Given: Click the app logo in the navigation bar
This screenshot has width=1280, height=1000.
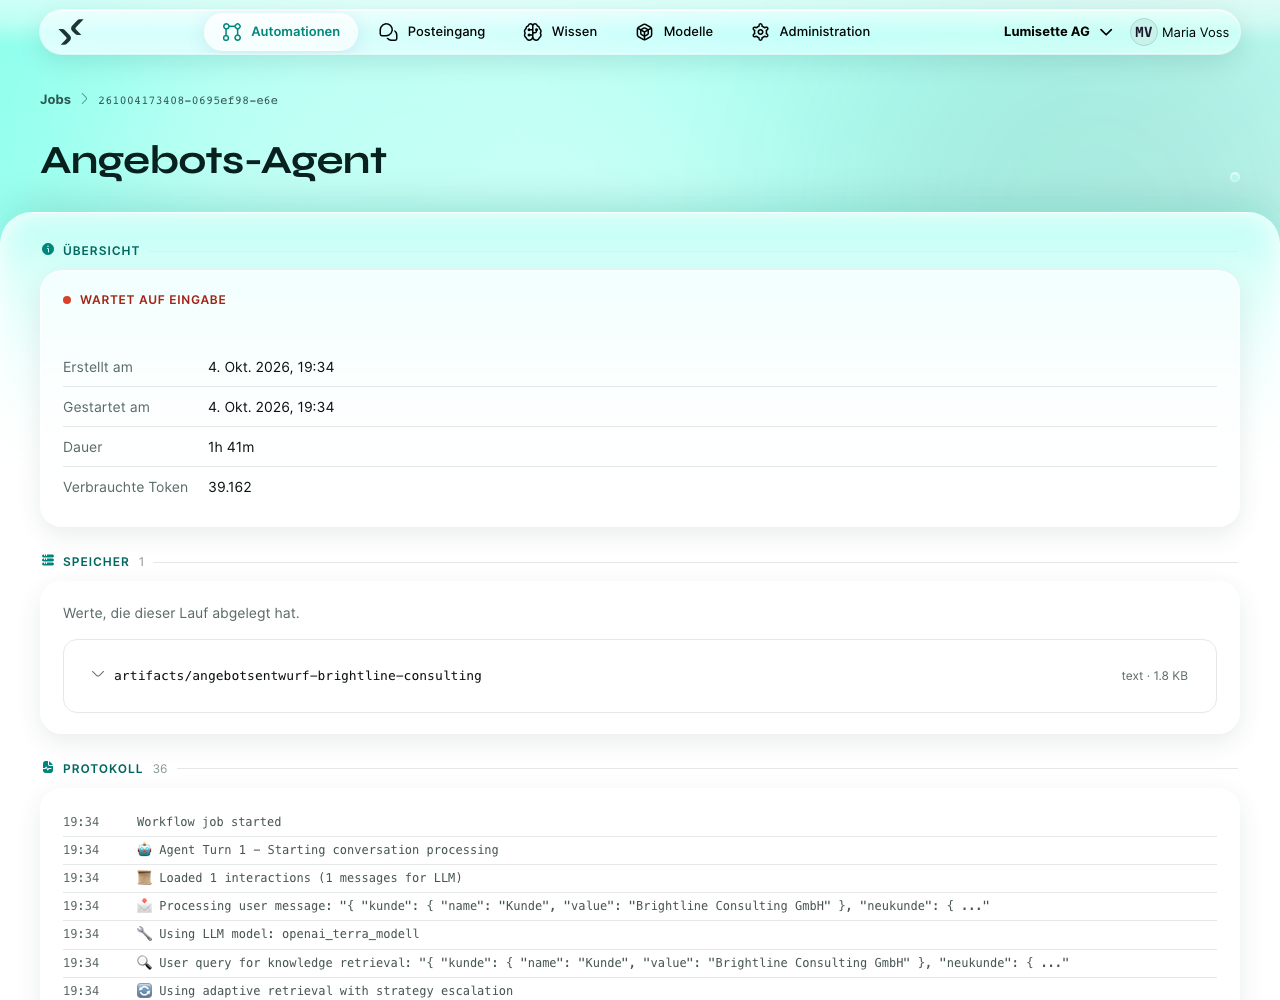Looking at the screenshot, I should point(70,32).
